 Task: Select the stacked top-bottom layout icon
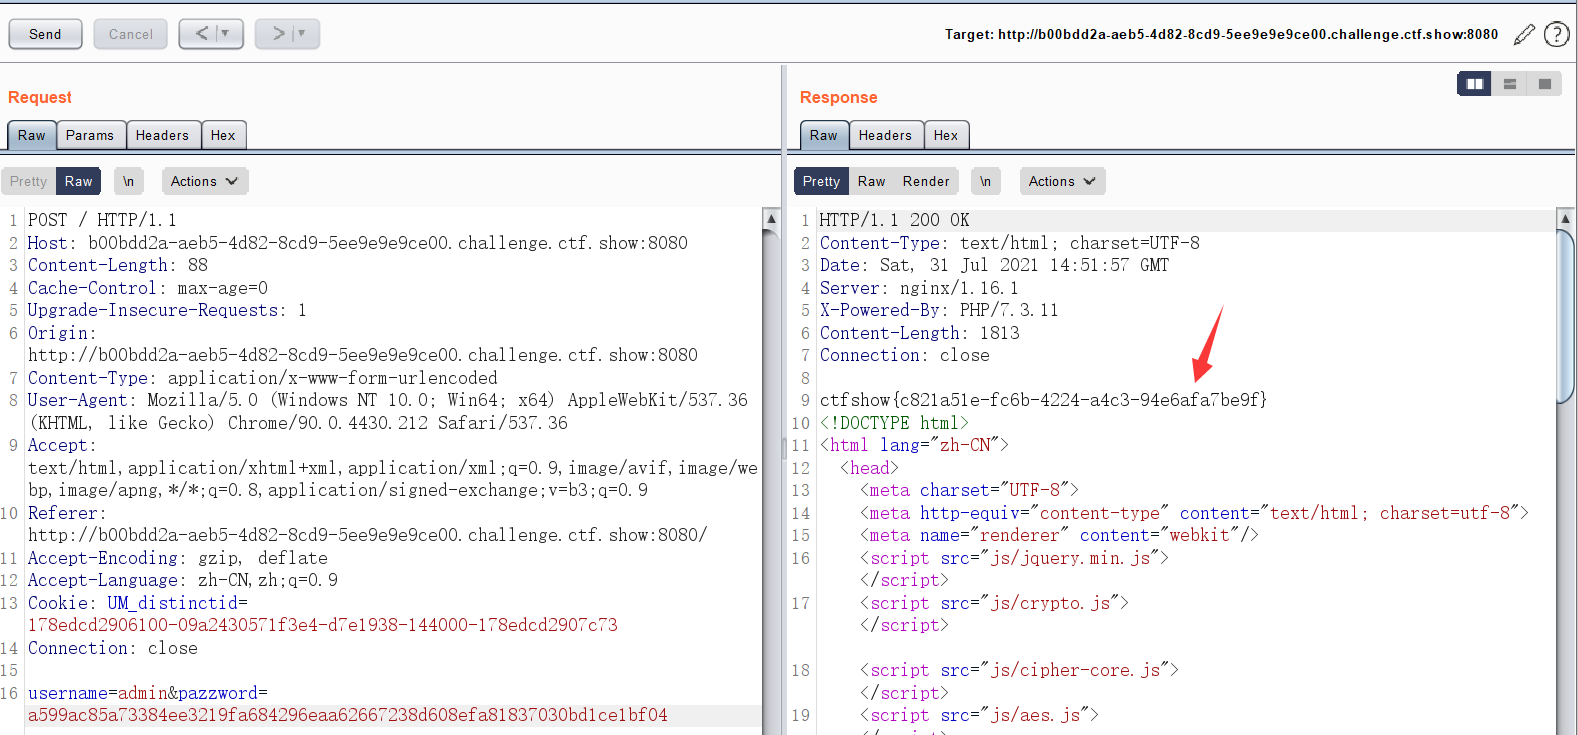tap(1510, 84)
